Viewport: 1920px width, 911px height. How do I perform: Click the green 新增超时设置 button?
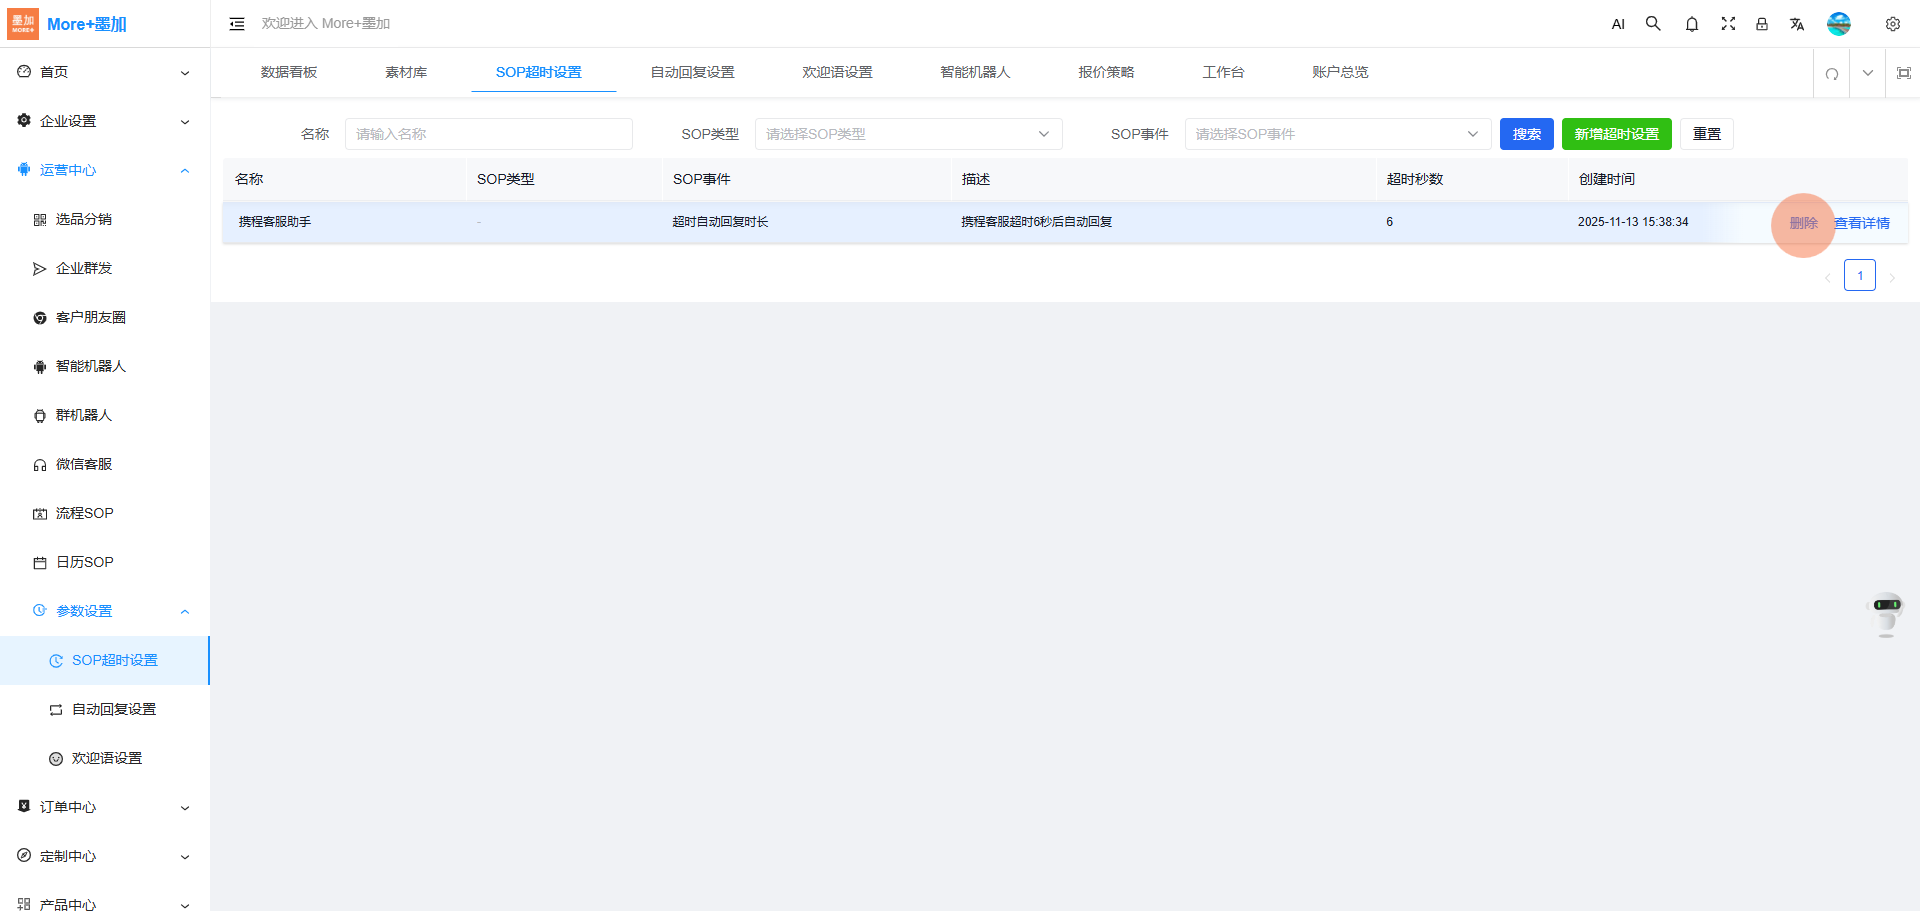[1616, 134]
